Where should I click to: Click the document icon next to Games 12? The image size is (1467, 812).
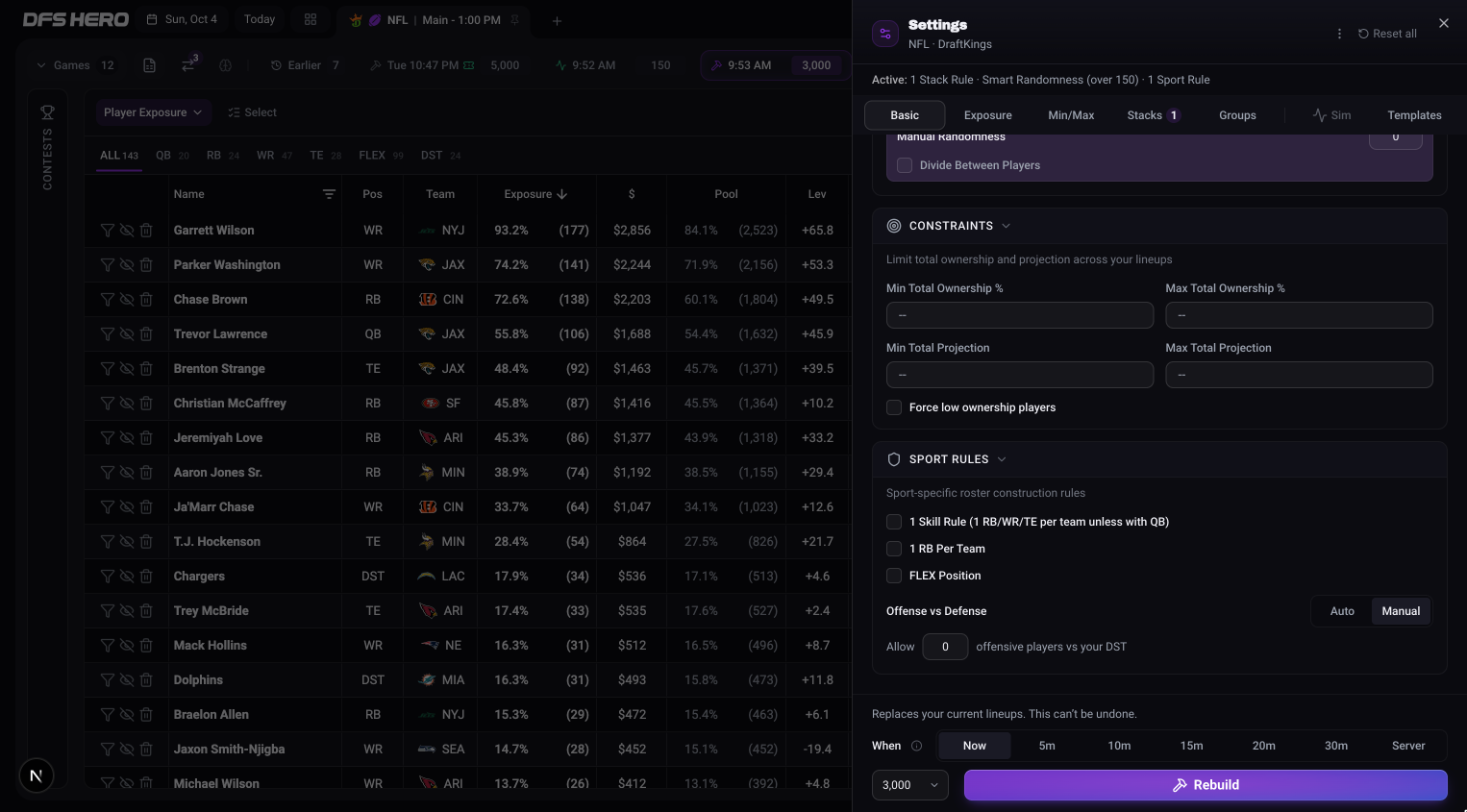(149, 65)
